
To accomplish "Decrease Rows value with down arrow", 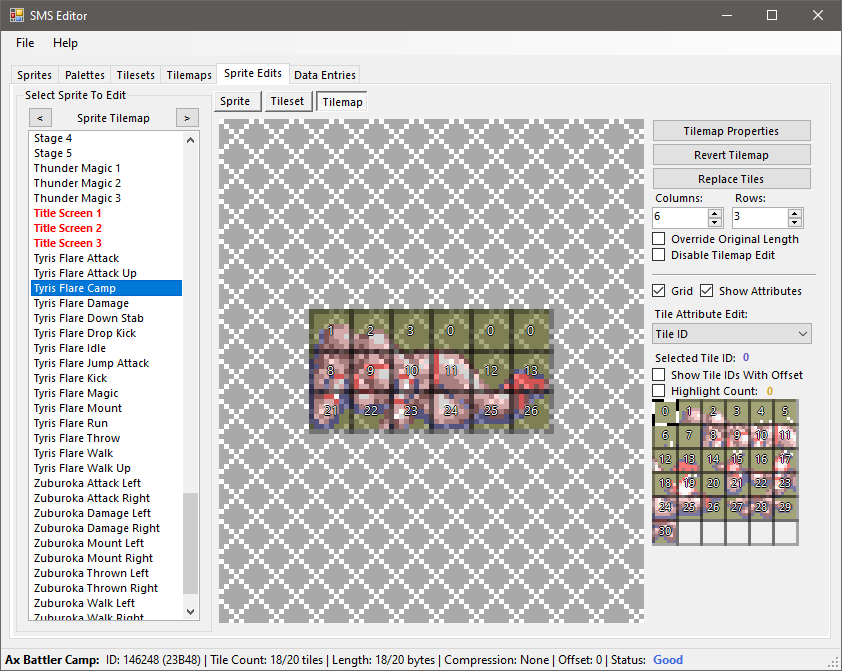I will click(795, 222).
